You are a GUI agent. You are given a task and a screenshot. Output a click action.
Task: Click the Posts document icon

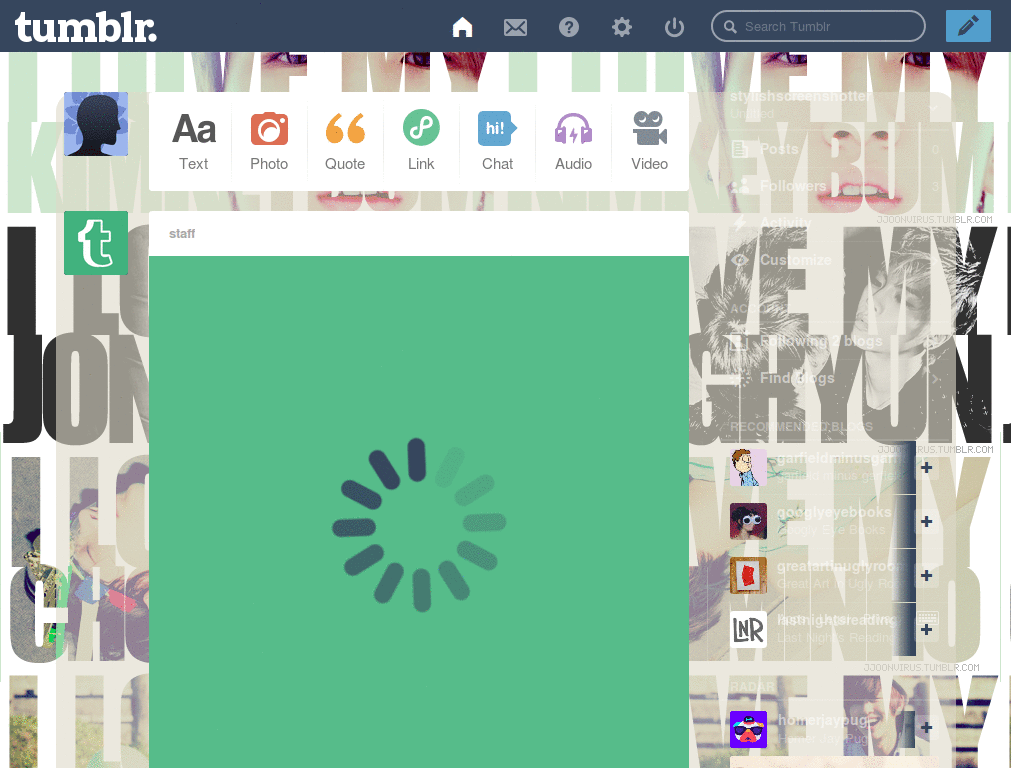[739, 150]
